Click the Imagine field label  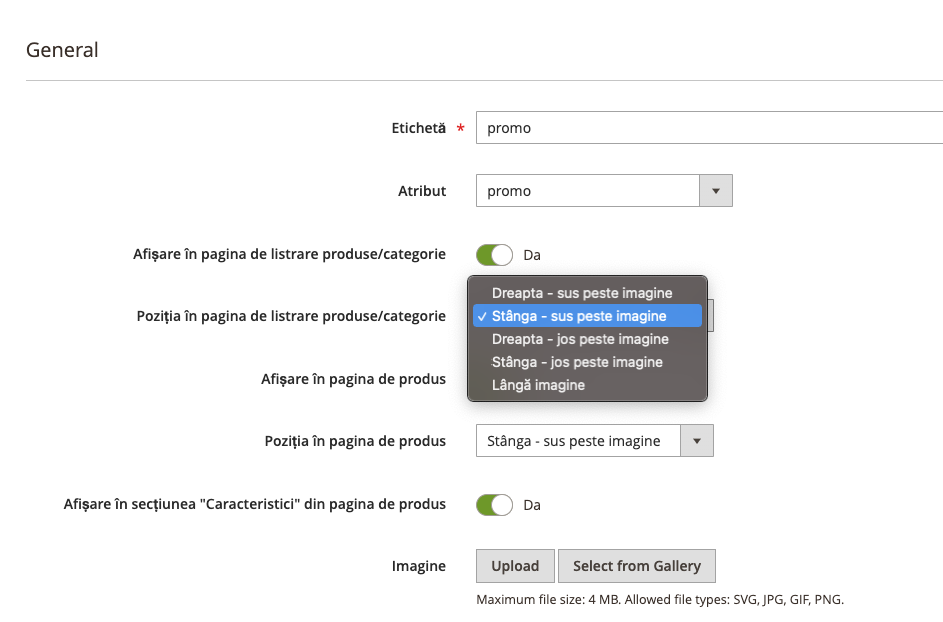419,566
